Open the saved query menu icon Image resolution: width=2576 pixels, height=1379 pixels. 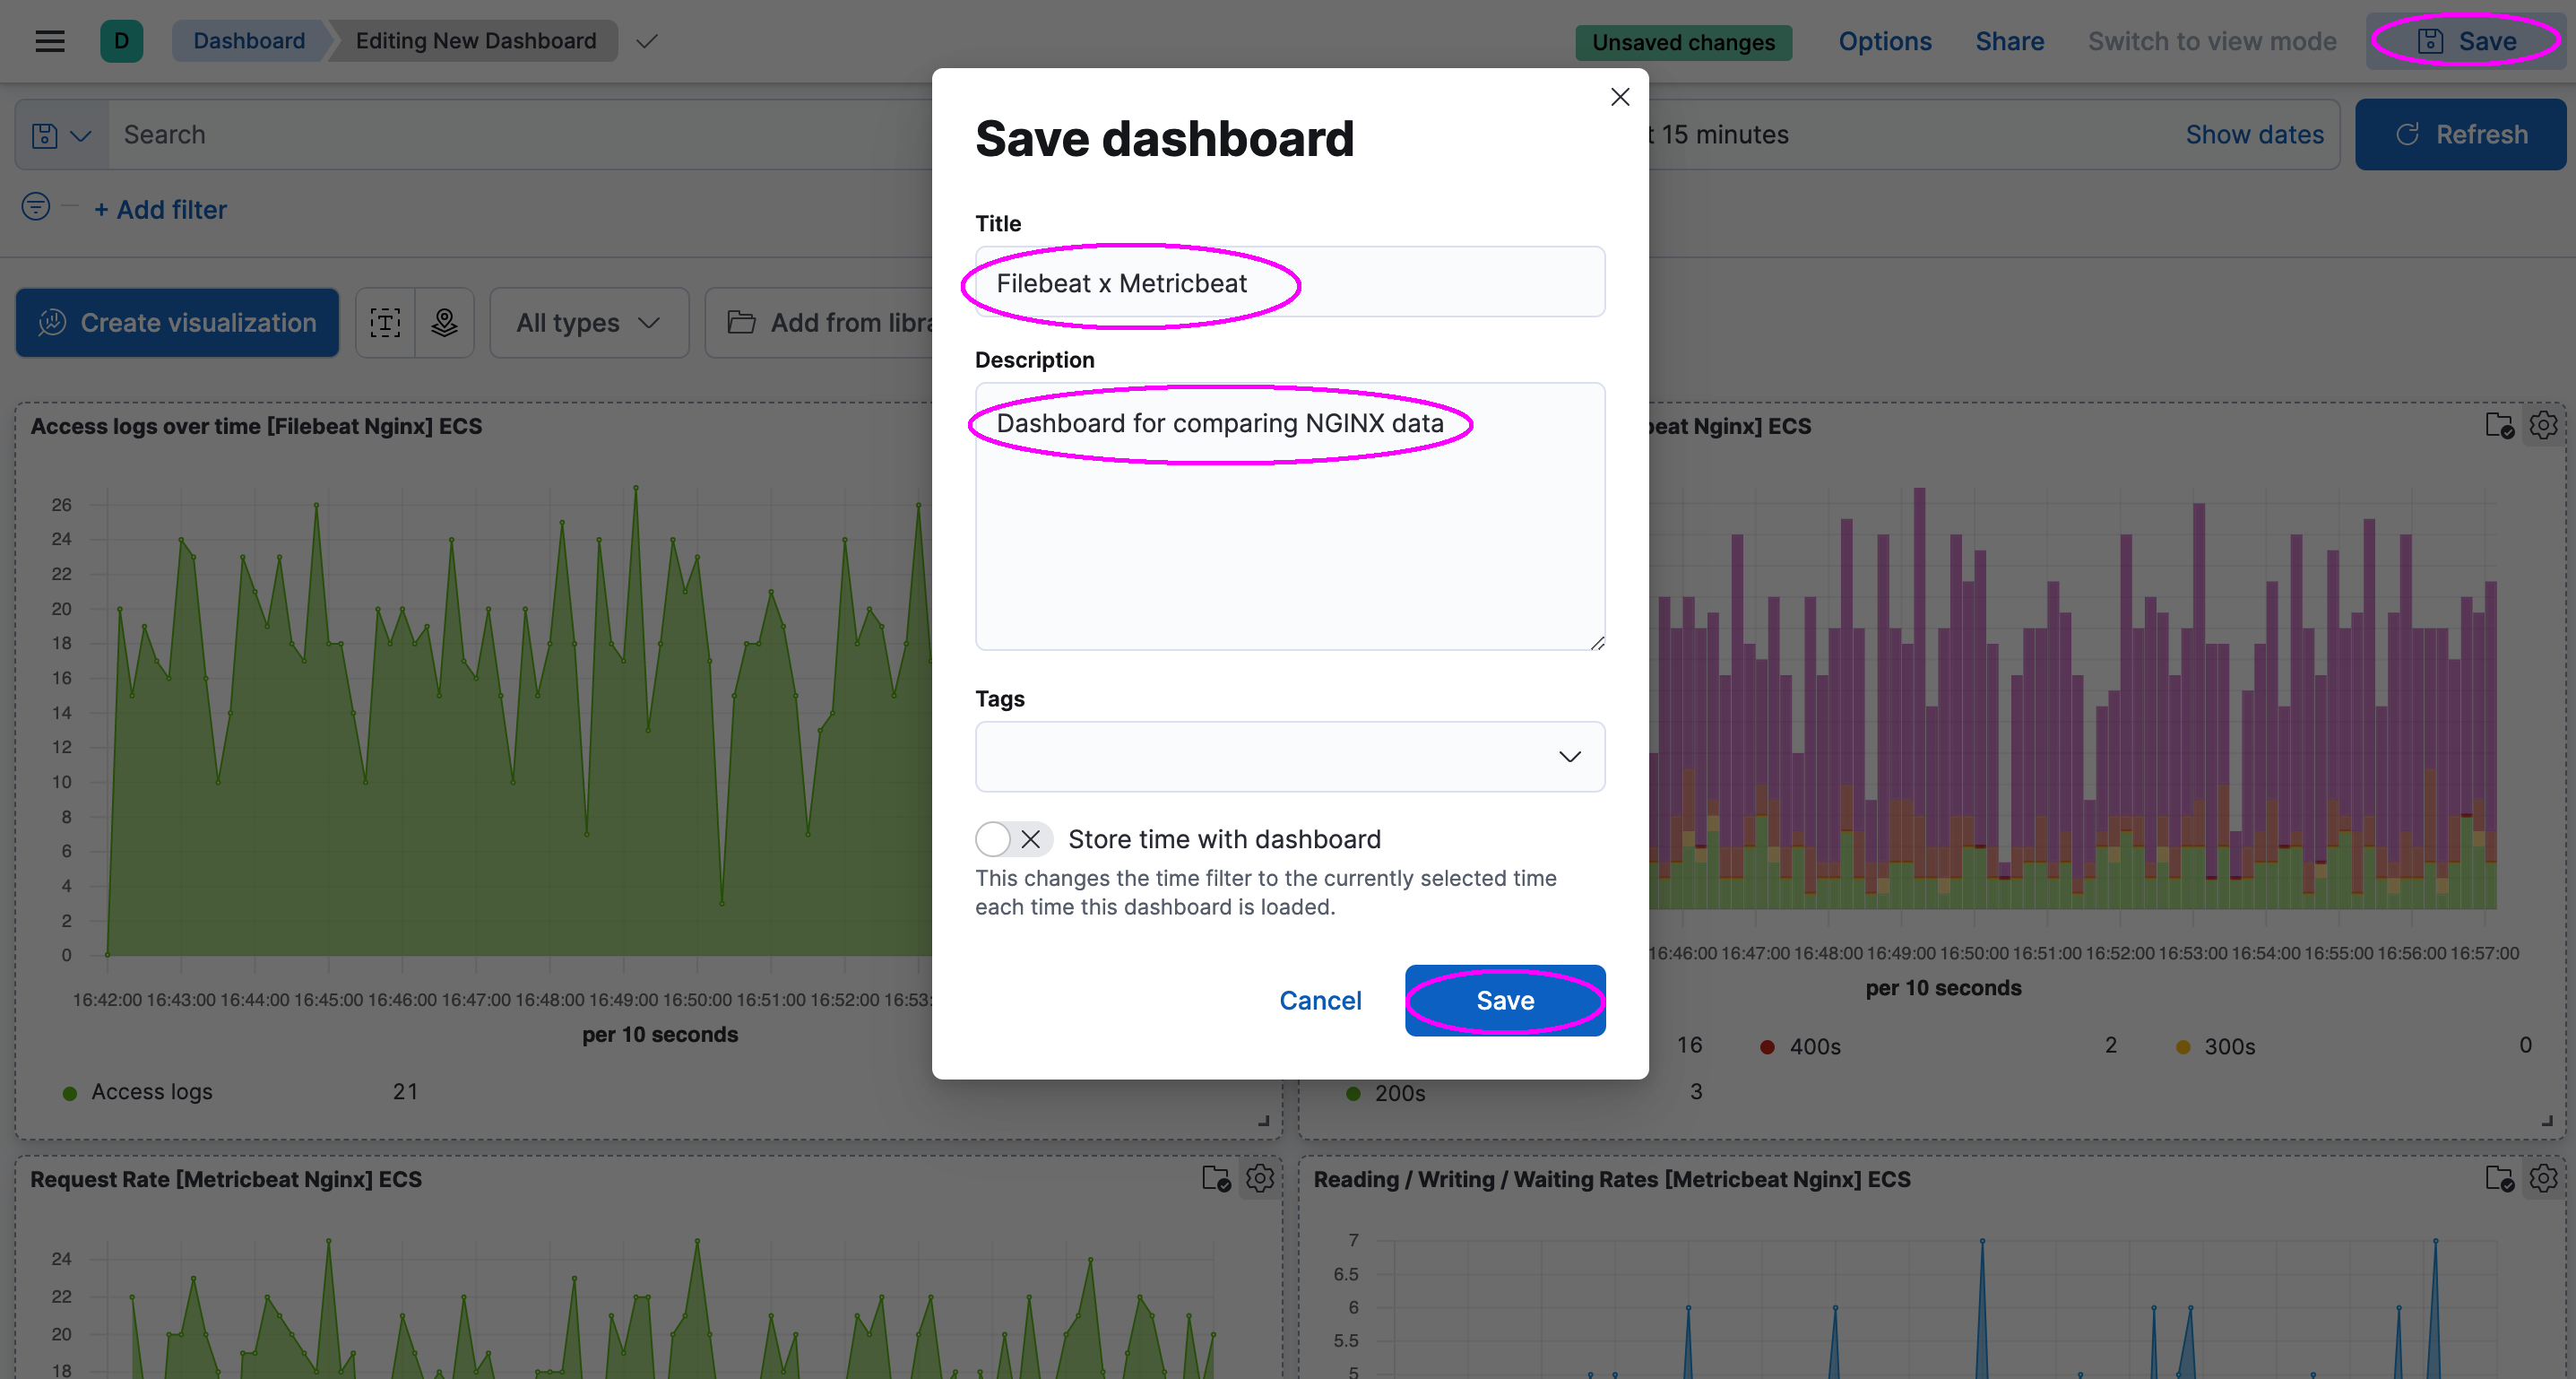[x=60, y=135]
